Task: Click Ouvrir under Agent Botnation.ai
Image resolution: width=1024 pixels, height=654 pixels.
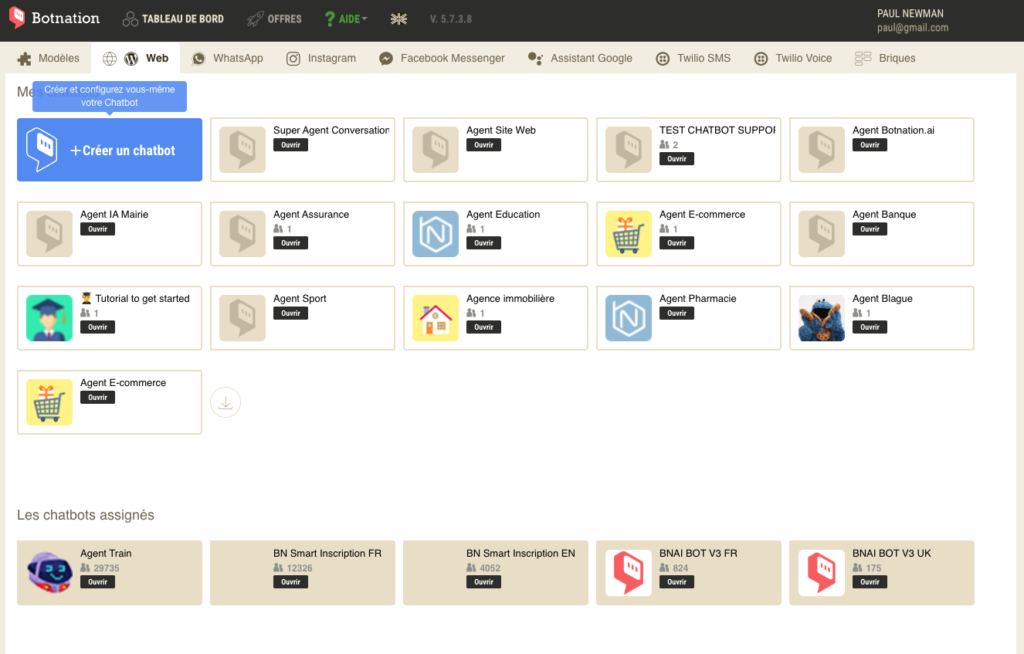Action: pyautogui.click(x=870, y=145)
